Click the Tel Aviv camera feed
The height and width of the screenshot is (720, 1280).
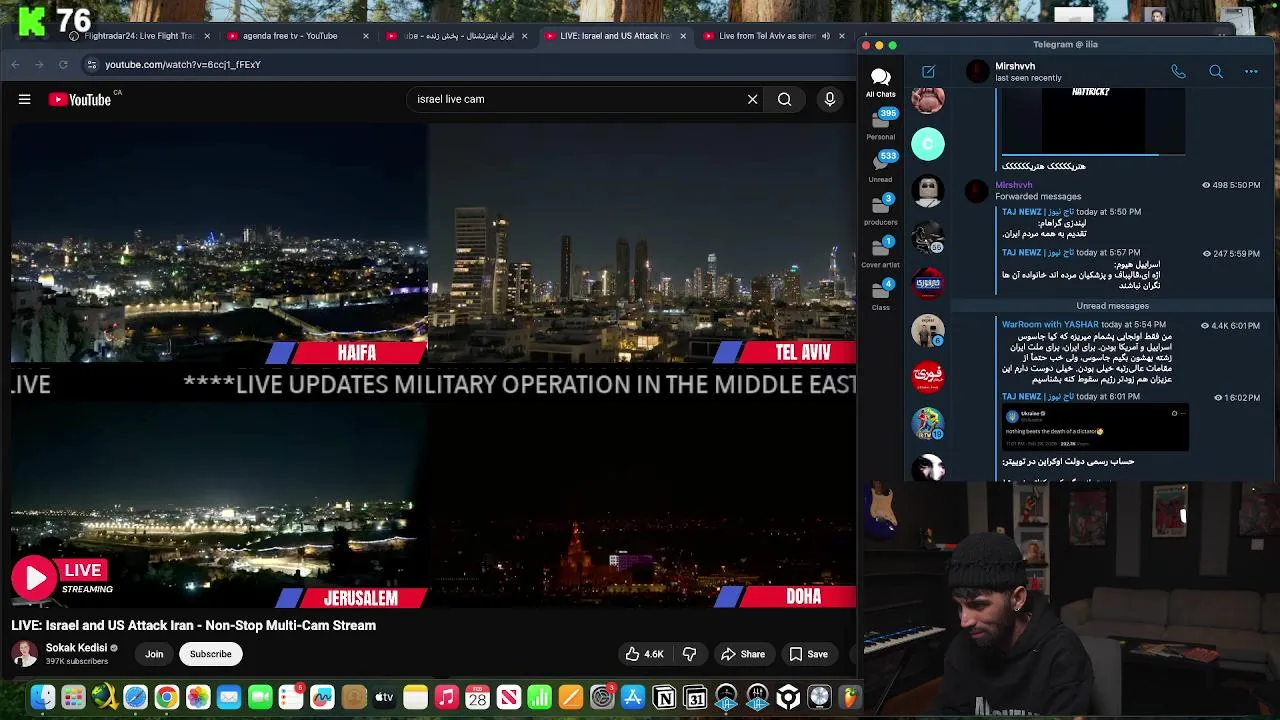pos(642,245)
